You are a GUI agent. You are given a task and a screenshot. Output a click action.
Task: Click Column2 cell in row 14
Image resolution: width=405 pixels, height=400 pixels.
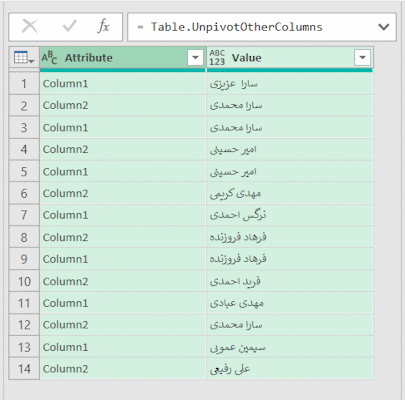click(122, 369)
